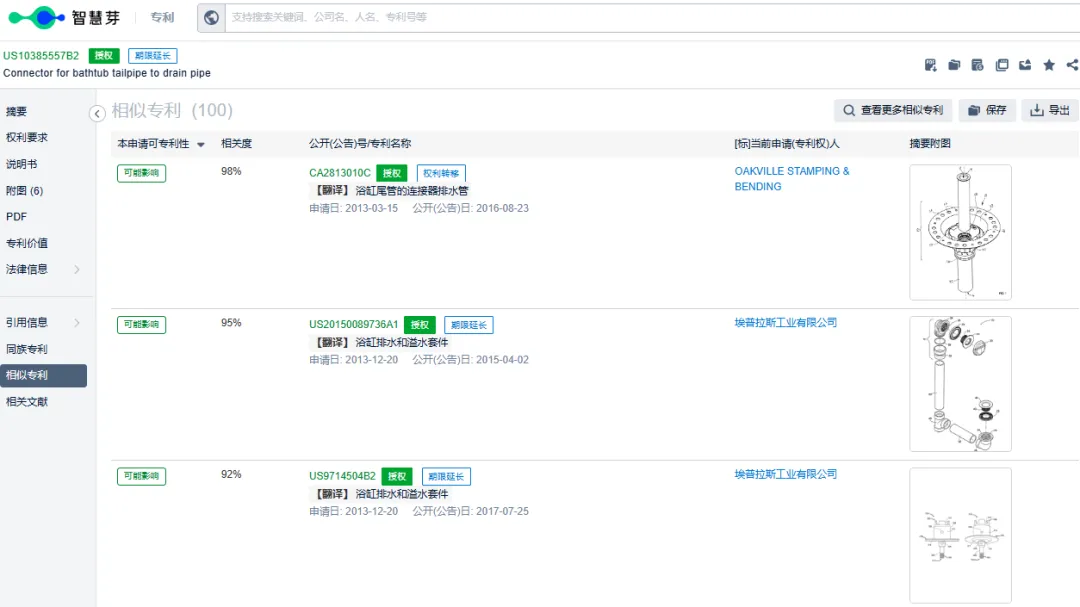The image size is (1080, 607).
Task: Download the patent PDF icon
Action: point(931,65)
